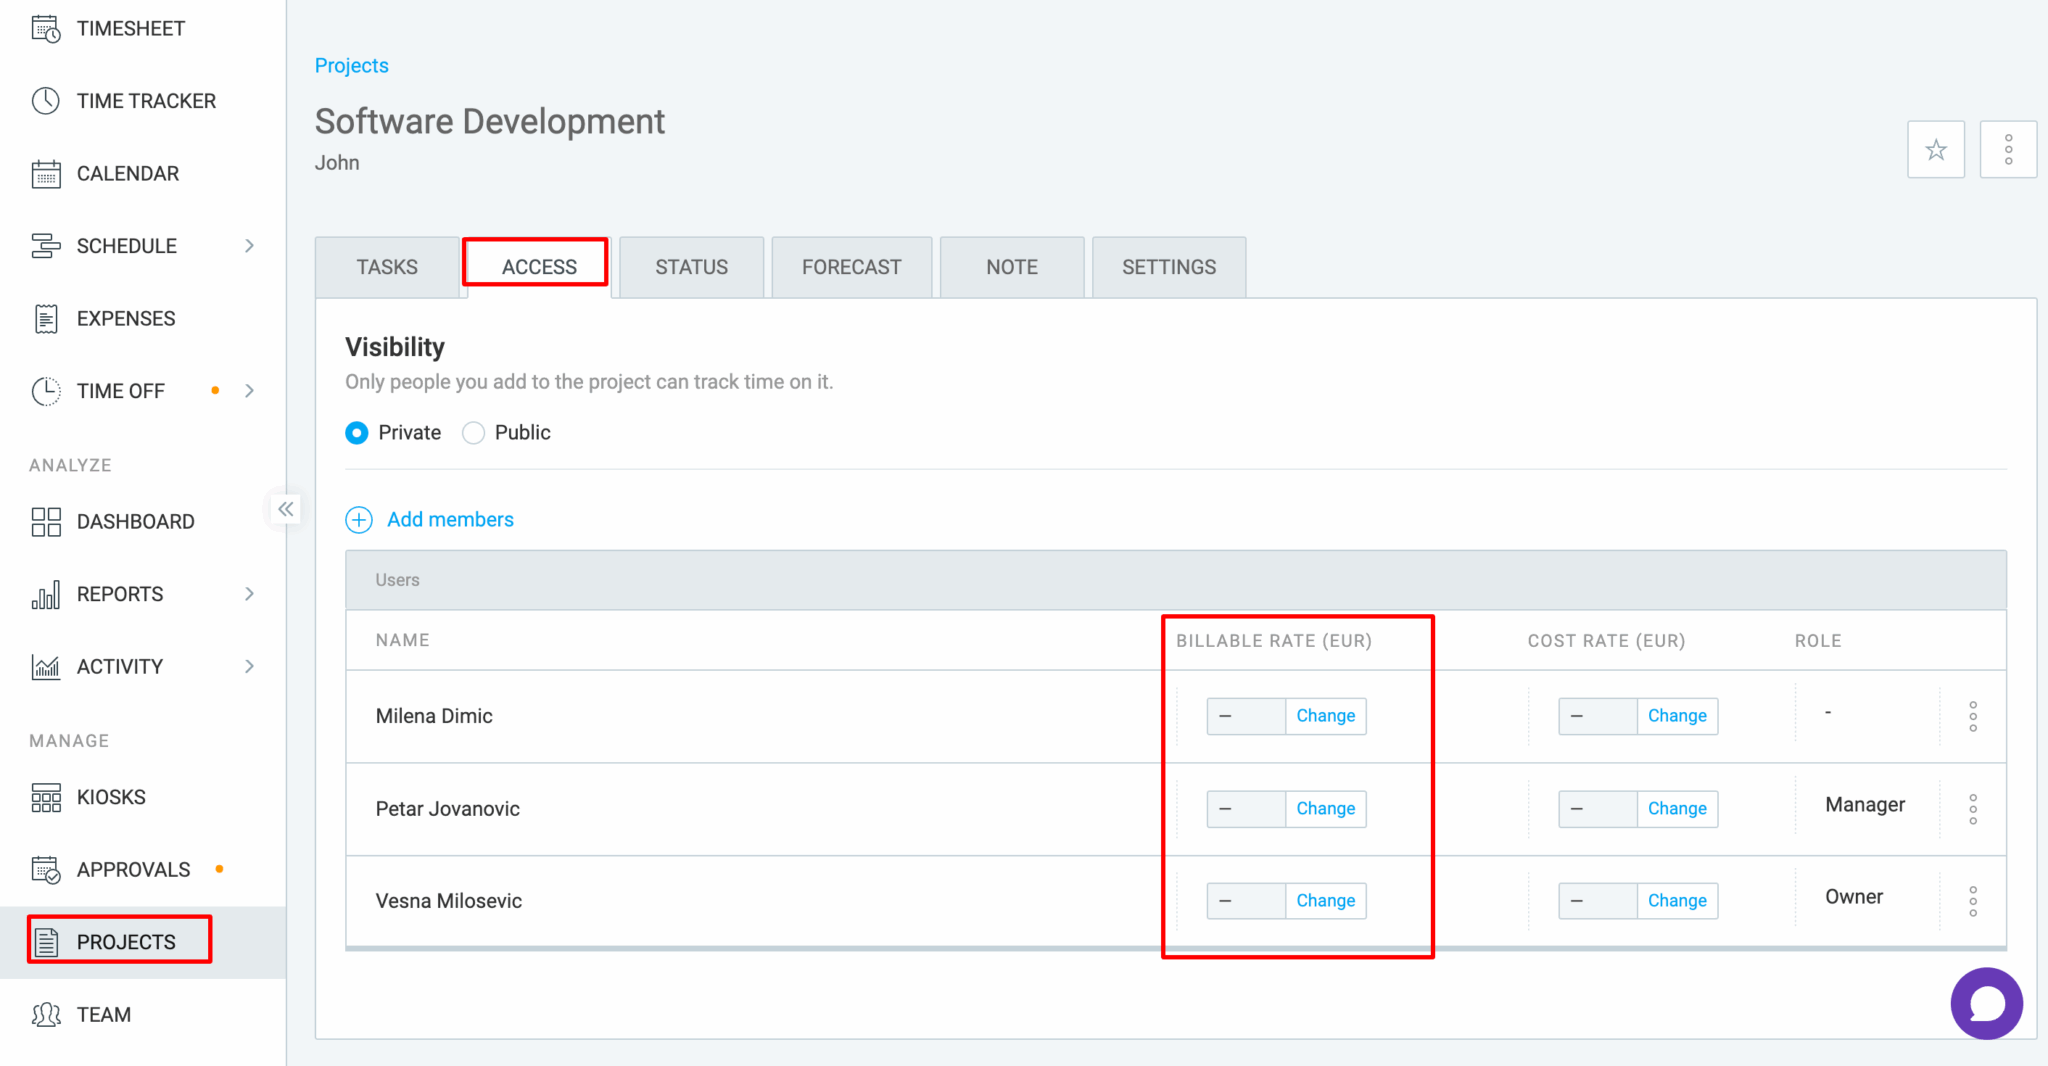Open the Tasks tab
2048x1066 pixels.
(x=386, y=267)
